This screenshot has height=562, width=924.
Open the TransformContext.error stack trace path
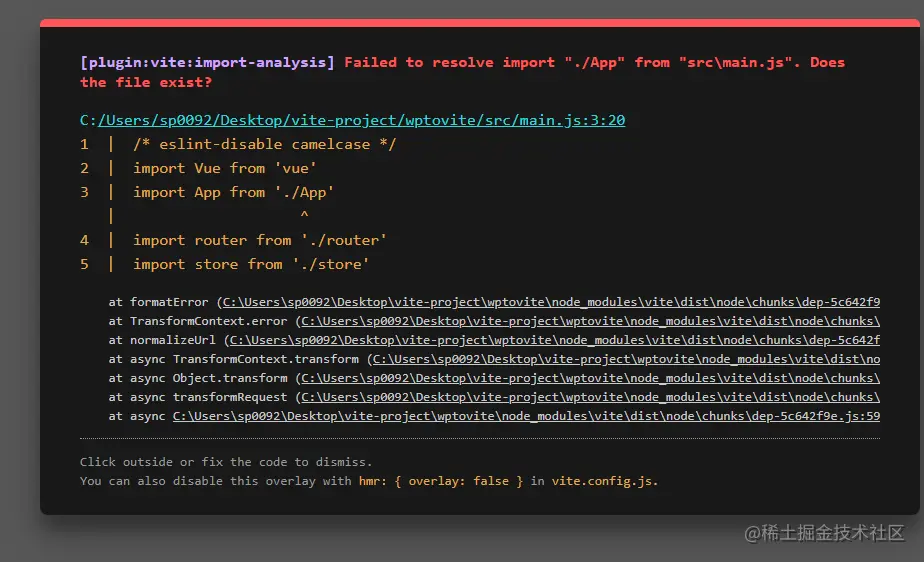pos(590,321)
